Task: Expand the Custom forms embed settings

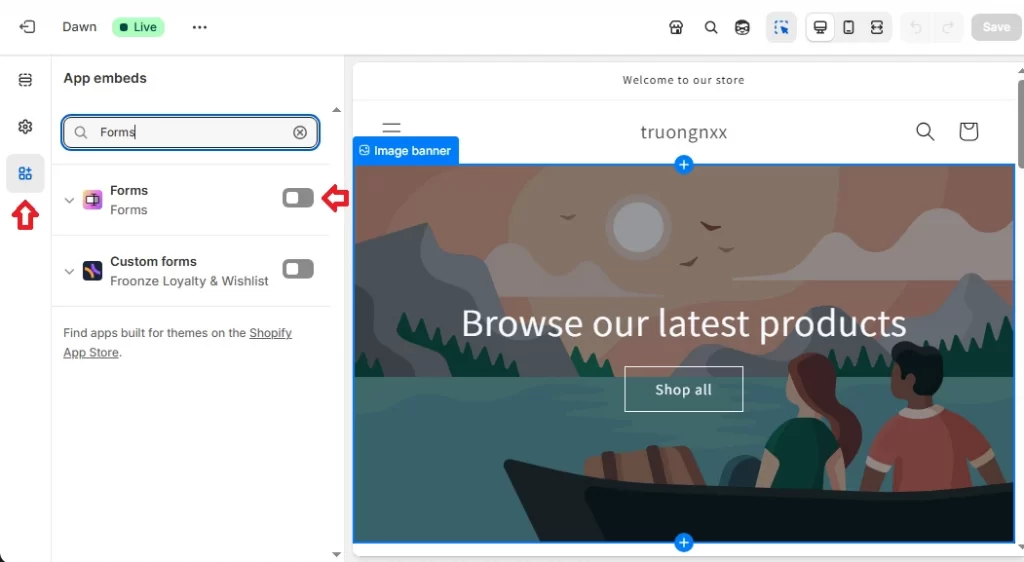Action: [69, 271]
